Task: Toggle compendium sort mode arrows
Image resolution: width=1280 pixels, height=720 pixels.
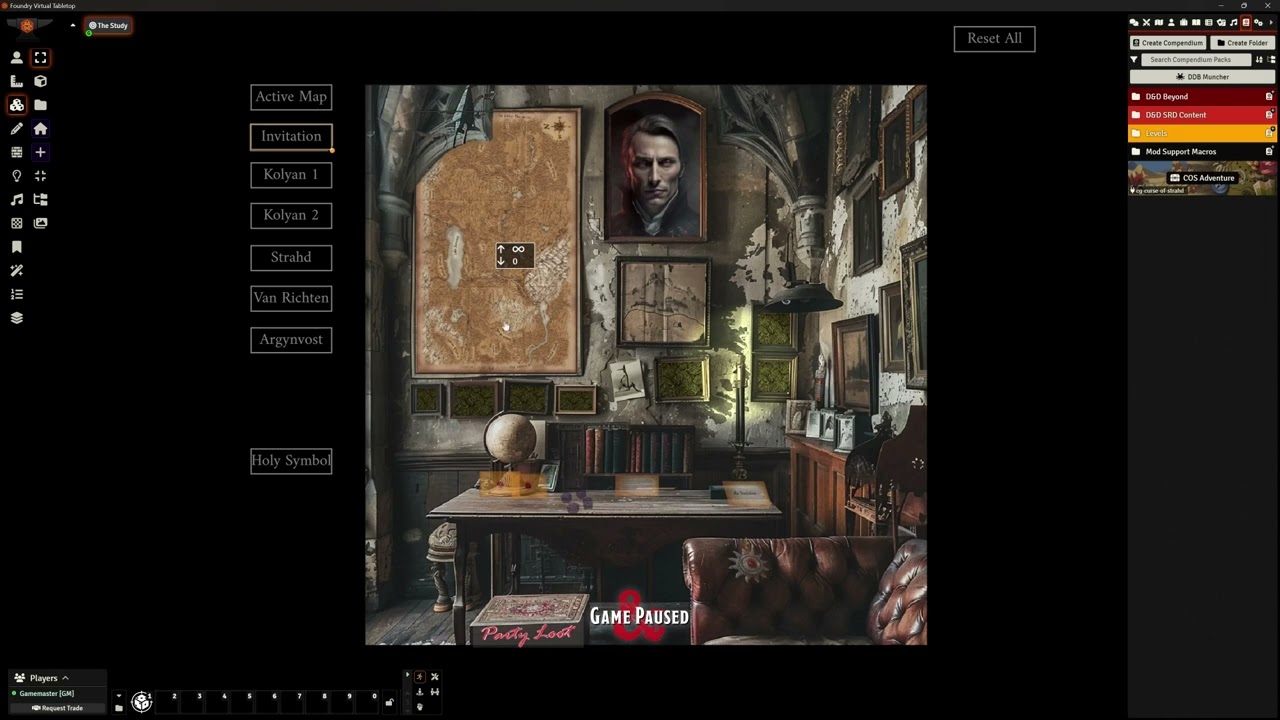Action: click(1259, 60)
